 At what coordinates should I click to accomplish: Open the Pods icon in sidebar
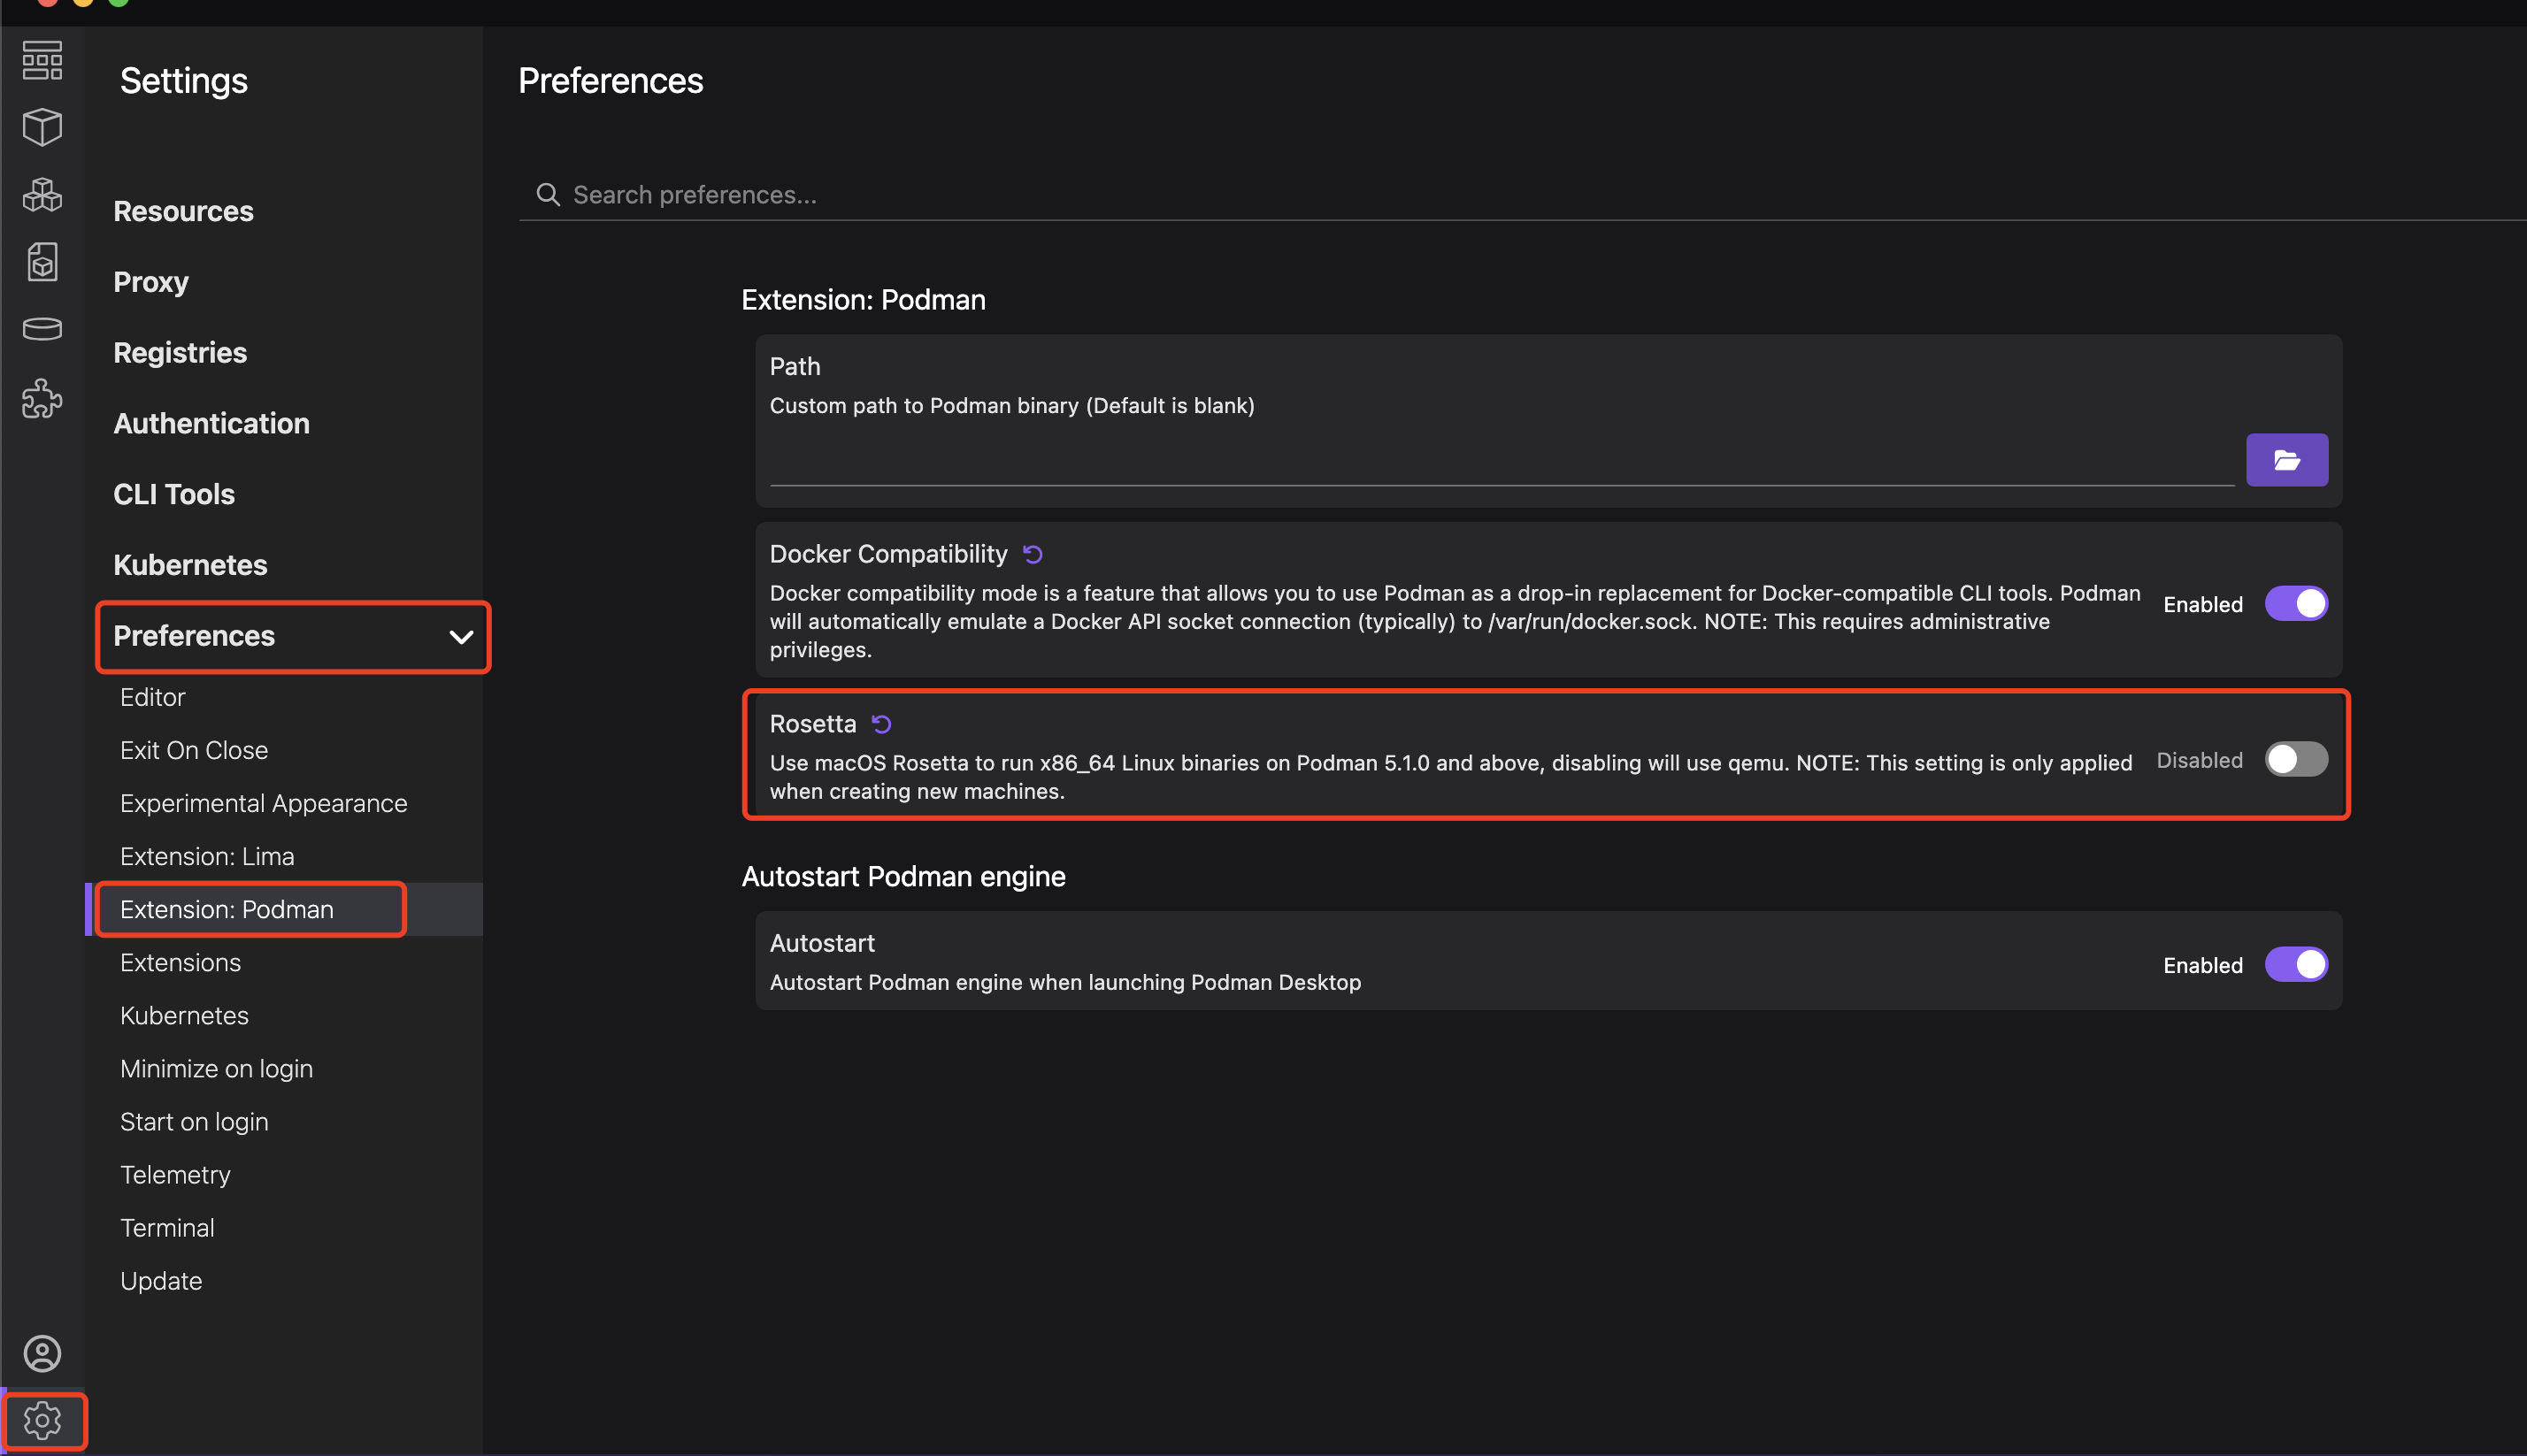(42, 194)
